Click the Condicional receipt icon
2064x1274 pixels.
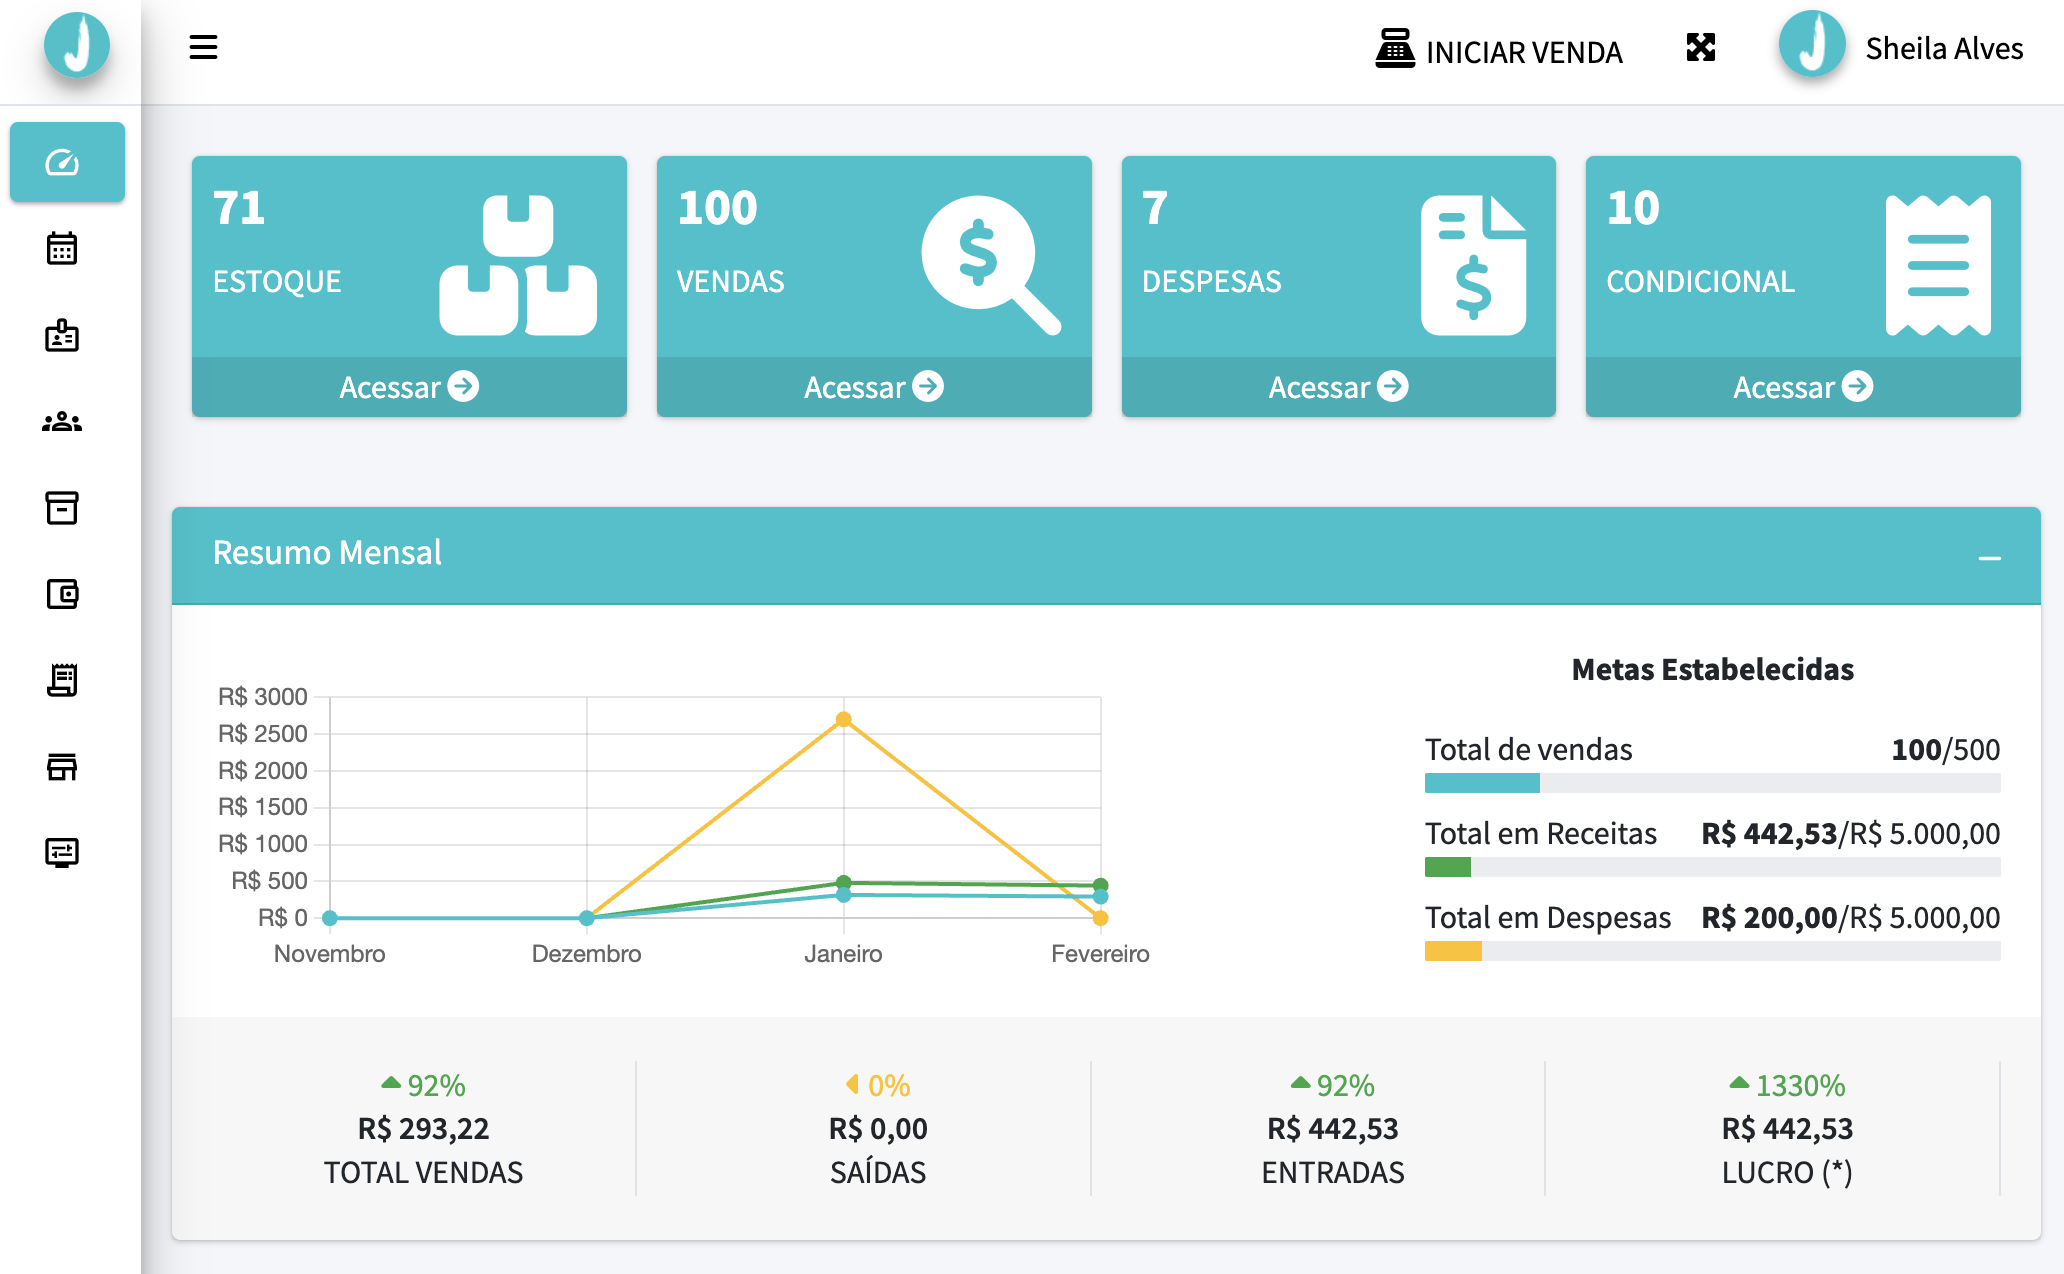(1938, 265)
